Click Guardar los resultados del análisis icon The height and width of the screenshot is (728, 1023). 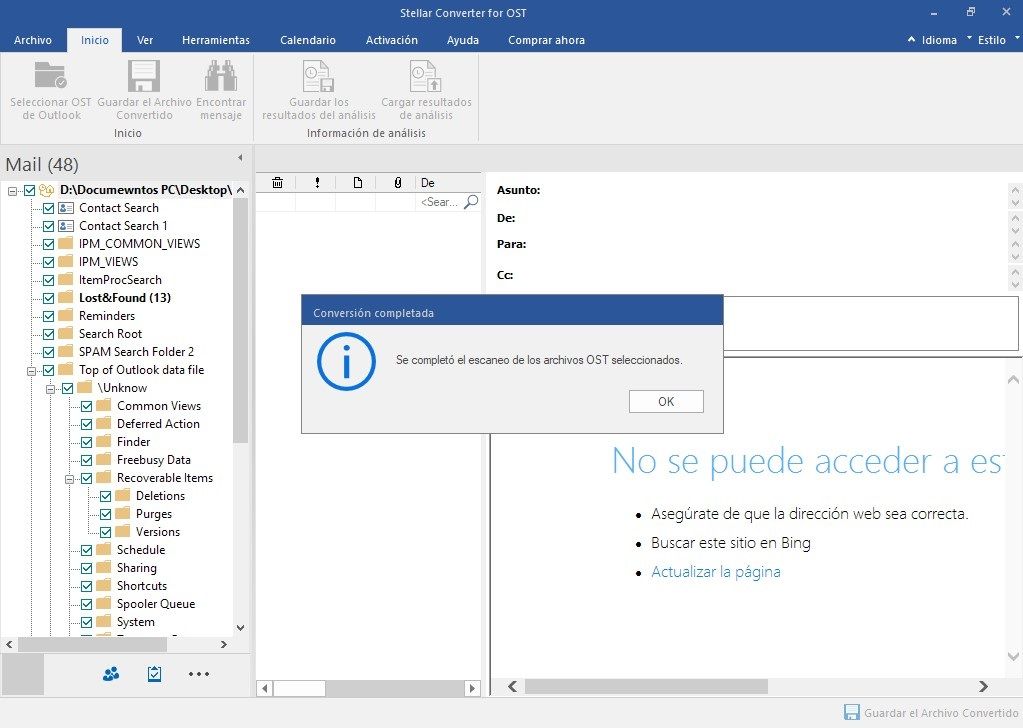point(318,76)
